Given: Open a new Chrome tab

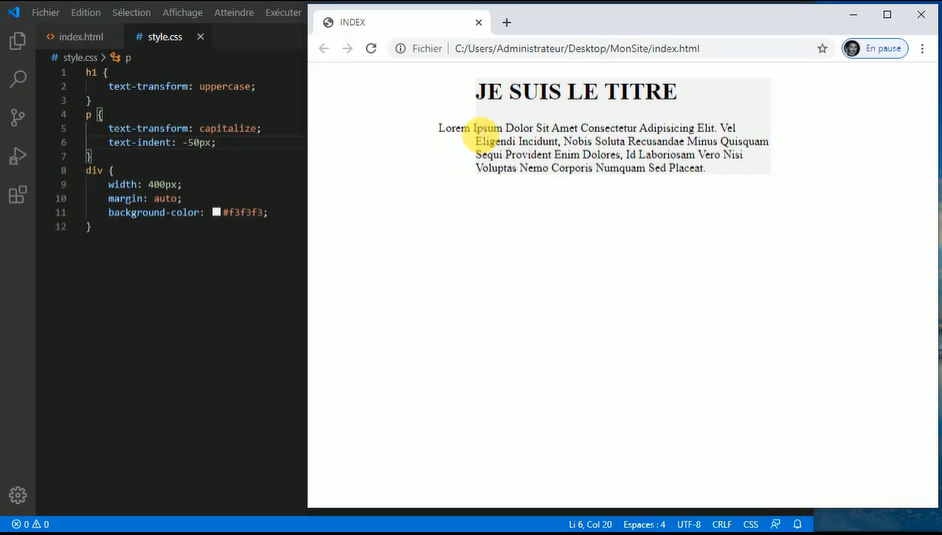Looking at the screenshot, I should pyautogui.click(x=506, y=22).
